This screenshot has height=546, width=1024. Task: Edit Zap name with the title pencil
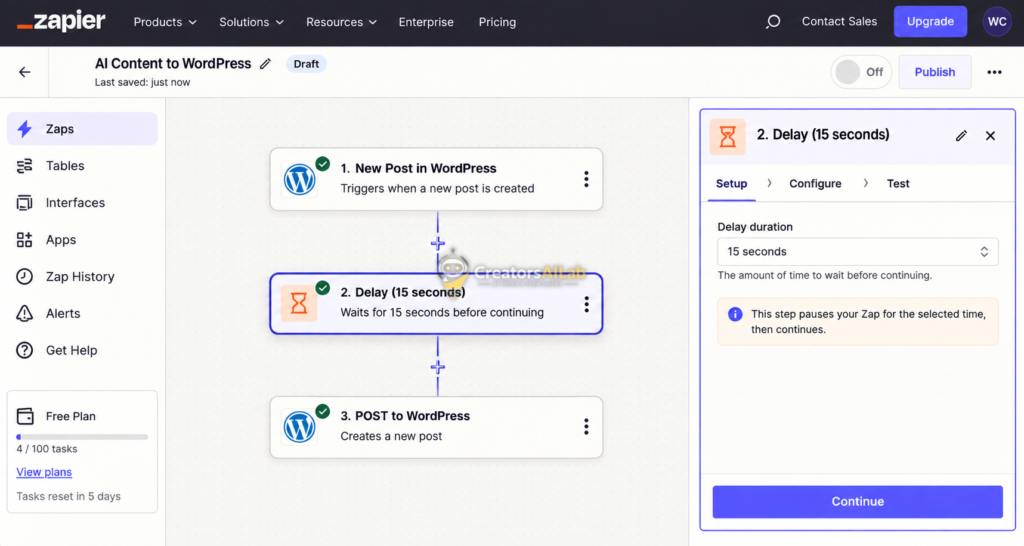(x=265, y=64)
